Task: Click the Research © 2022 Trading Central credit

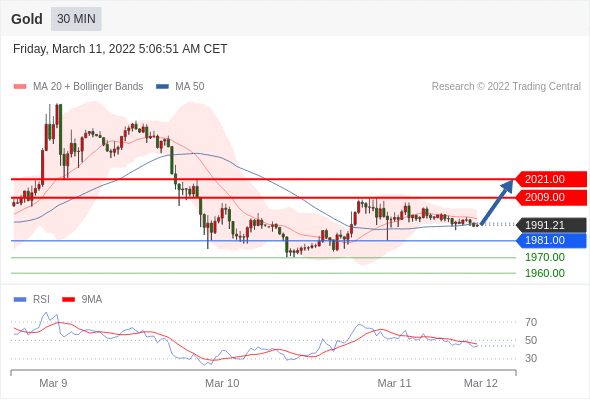Action: [506, 87]
